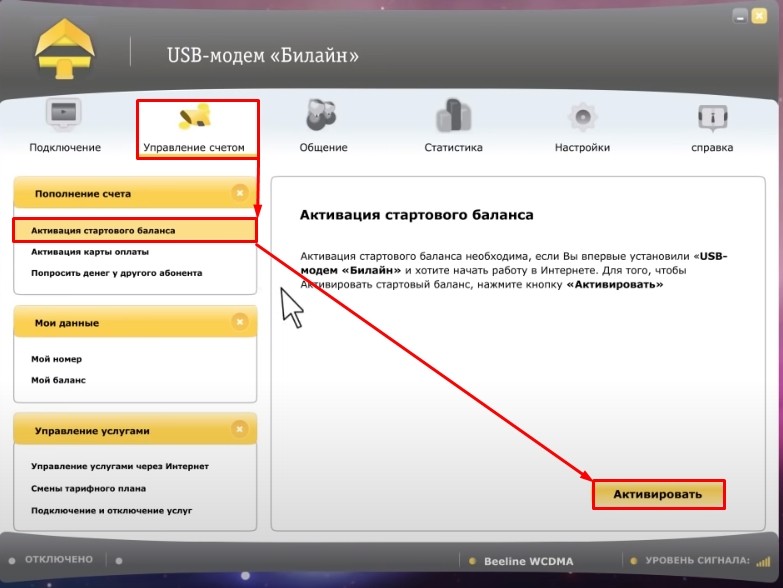Open the Мой баланс item

point(58,380)
